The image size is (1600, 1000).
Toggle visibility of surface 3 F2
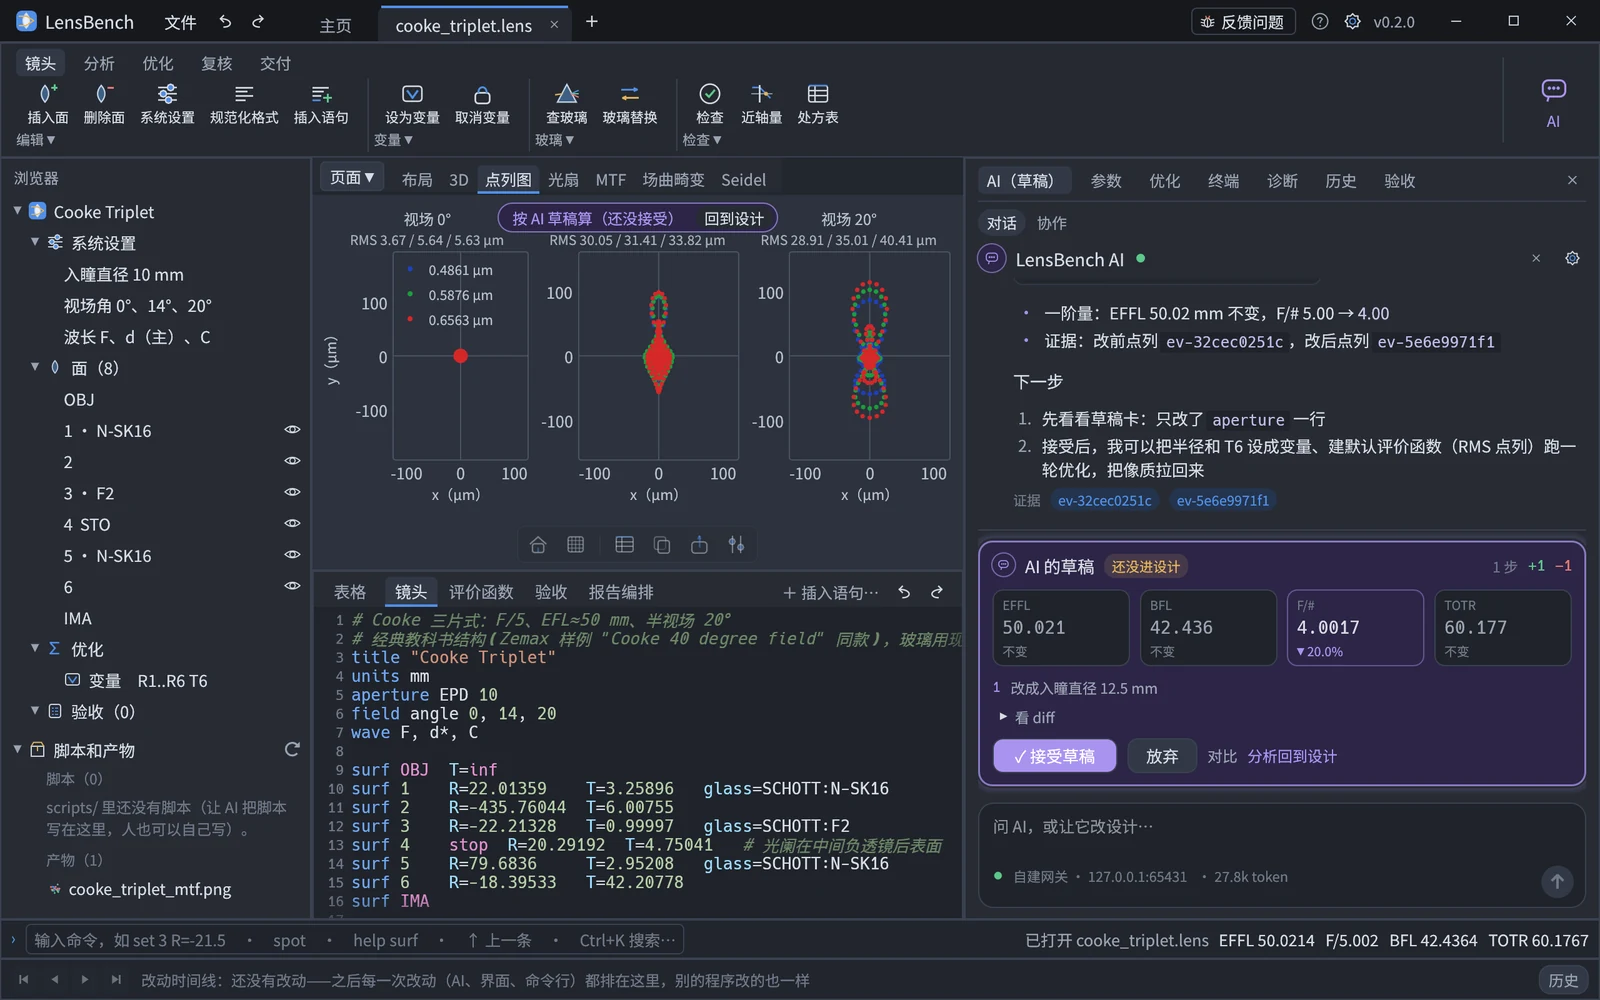coord(292,492)
